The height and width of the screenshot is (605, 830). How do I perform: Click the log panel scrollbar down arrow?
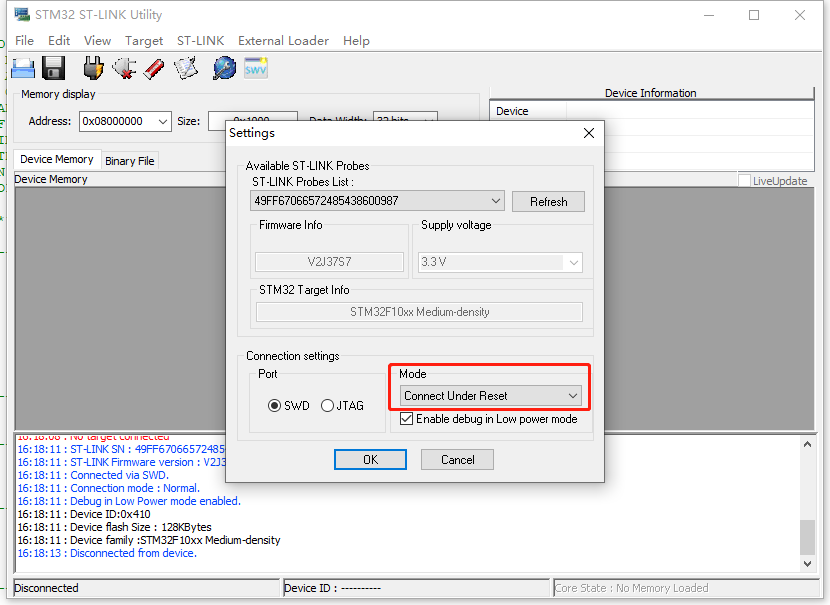(807, 564)
